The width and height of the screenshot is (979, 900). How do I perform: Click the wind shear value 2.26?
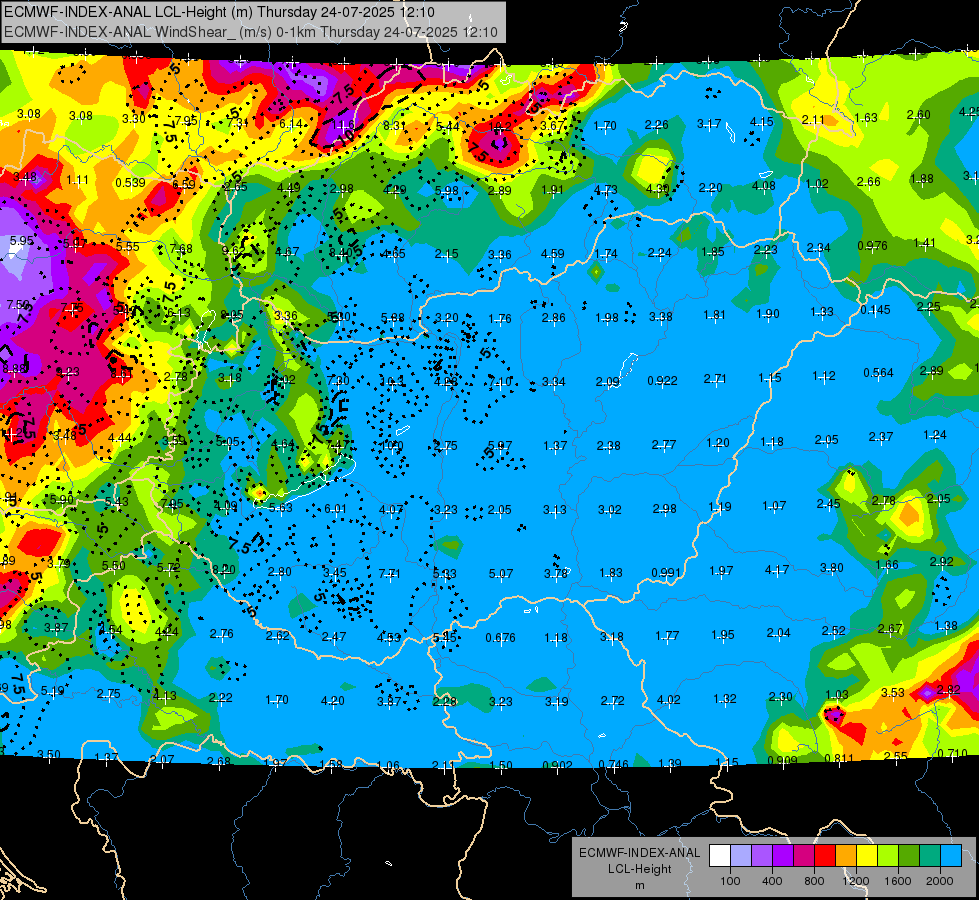pyautogui.click(x=656, y=125)
